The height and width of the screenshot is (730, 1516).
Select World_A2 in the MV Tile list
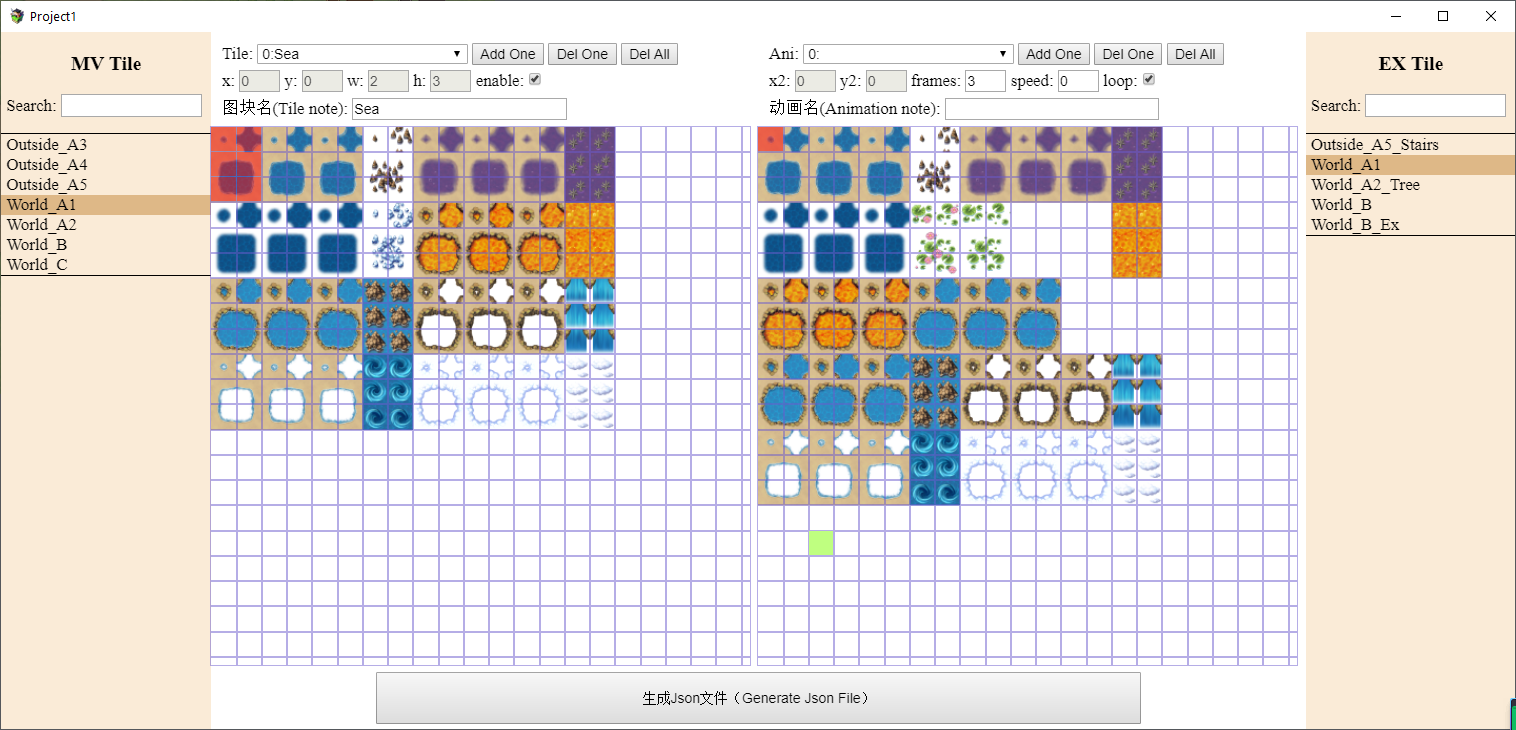pos(106,225)
